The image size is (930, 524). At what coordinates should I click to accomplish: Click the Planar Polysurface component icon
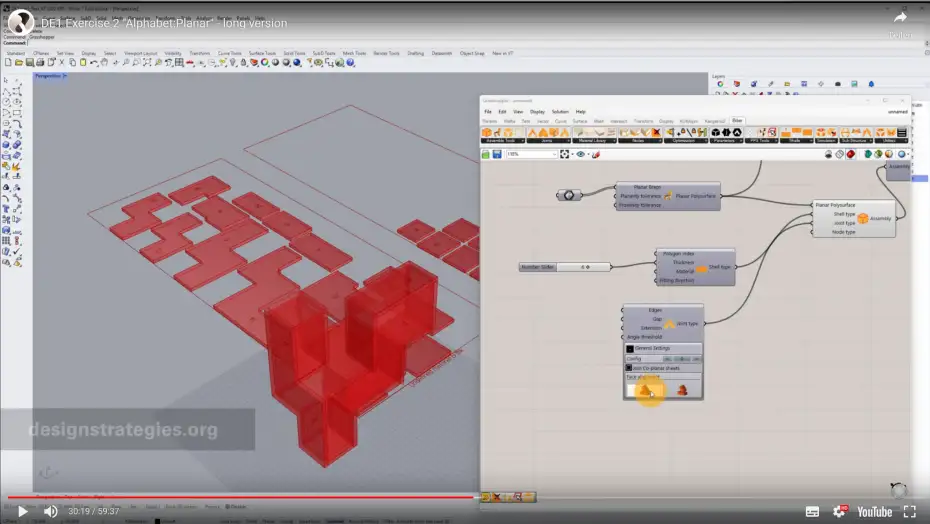point(668,196)
